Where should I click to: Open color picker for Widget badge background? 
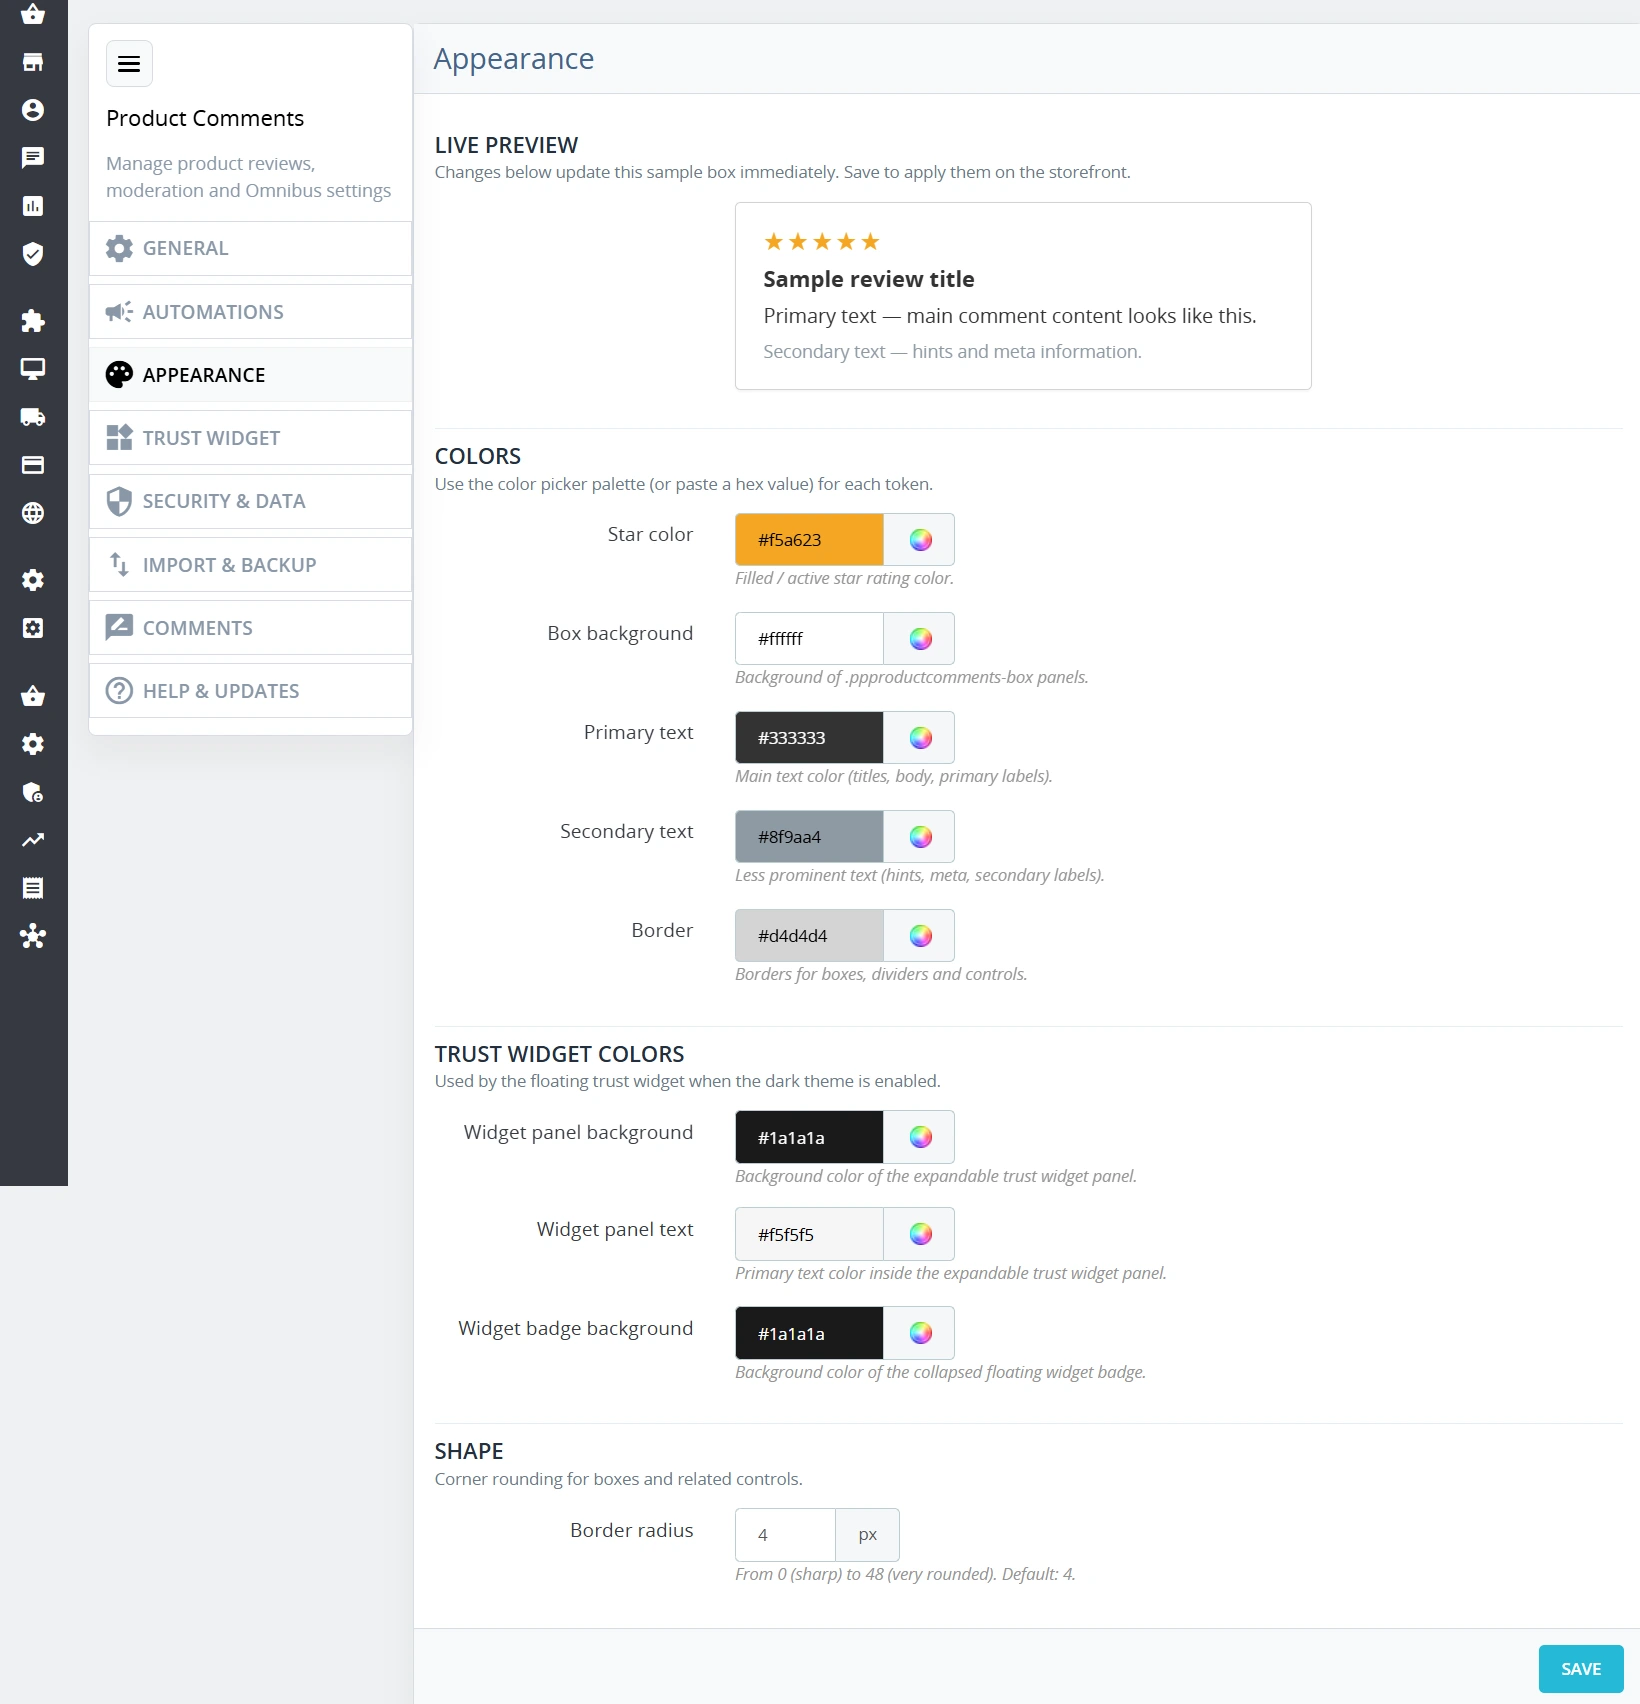pos(920,1333)
